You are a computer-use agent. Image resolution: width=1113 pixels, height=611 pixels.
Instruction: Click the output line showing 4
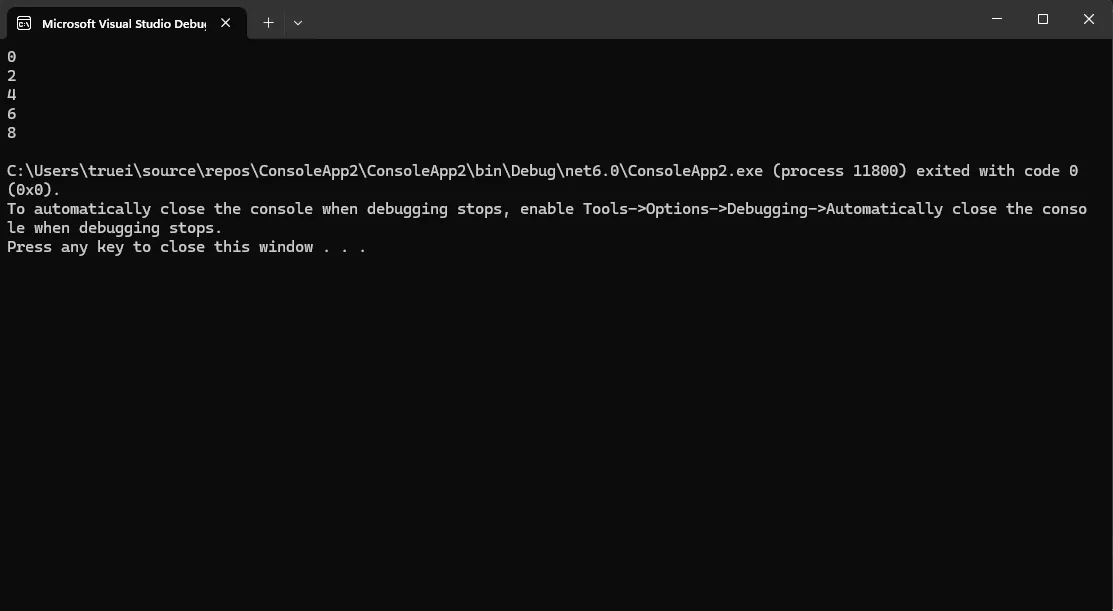[x=12, y=95]
